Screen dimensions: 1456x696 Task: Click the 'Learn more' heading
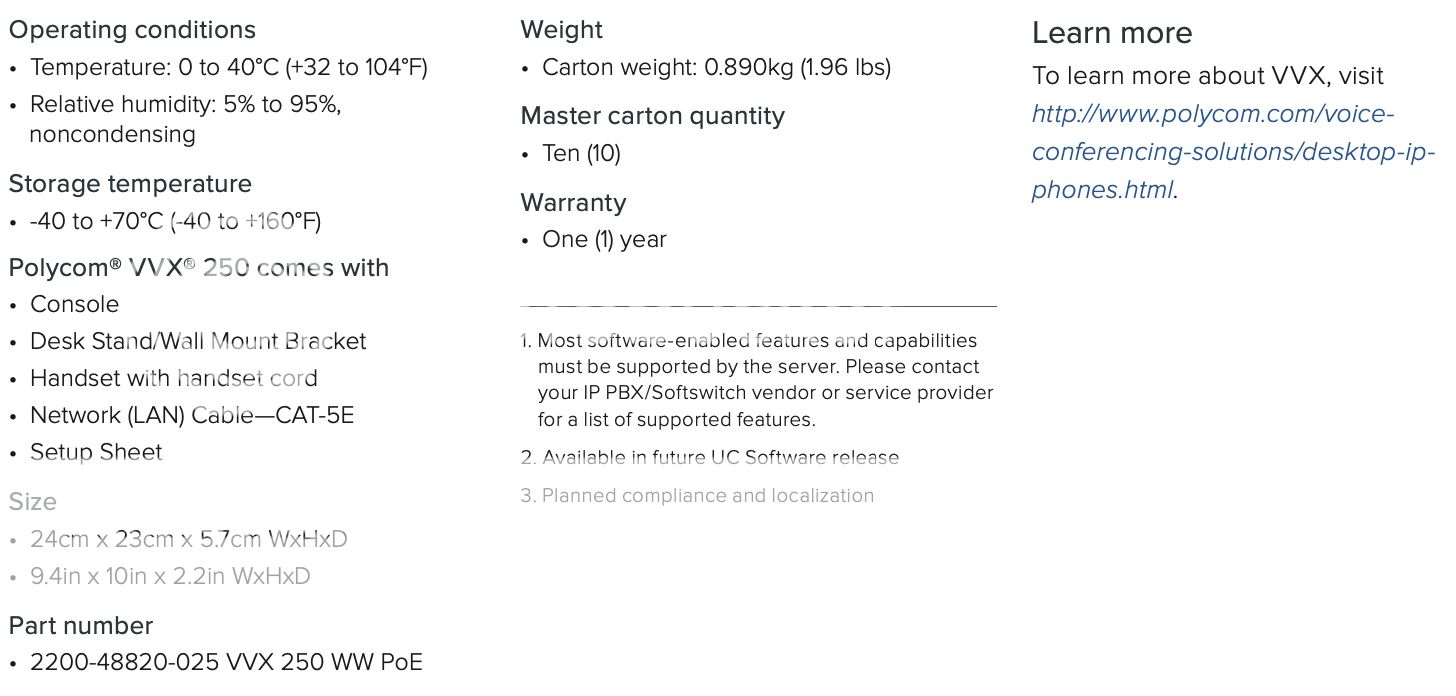tap(1112, 33)
